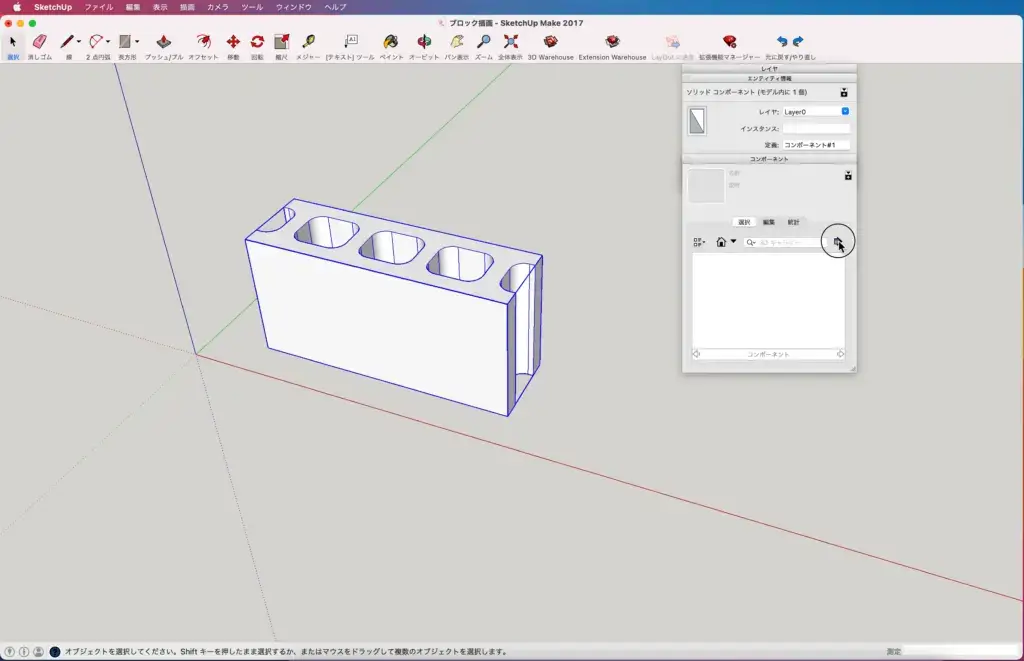
Task: Expand the component view options dropdown
Action: click(x=699, y=242)
